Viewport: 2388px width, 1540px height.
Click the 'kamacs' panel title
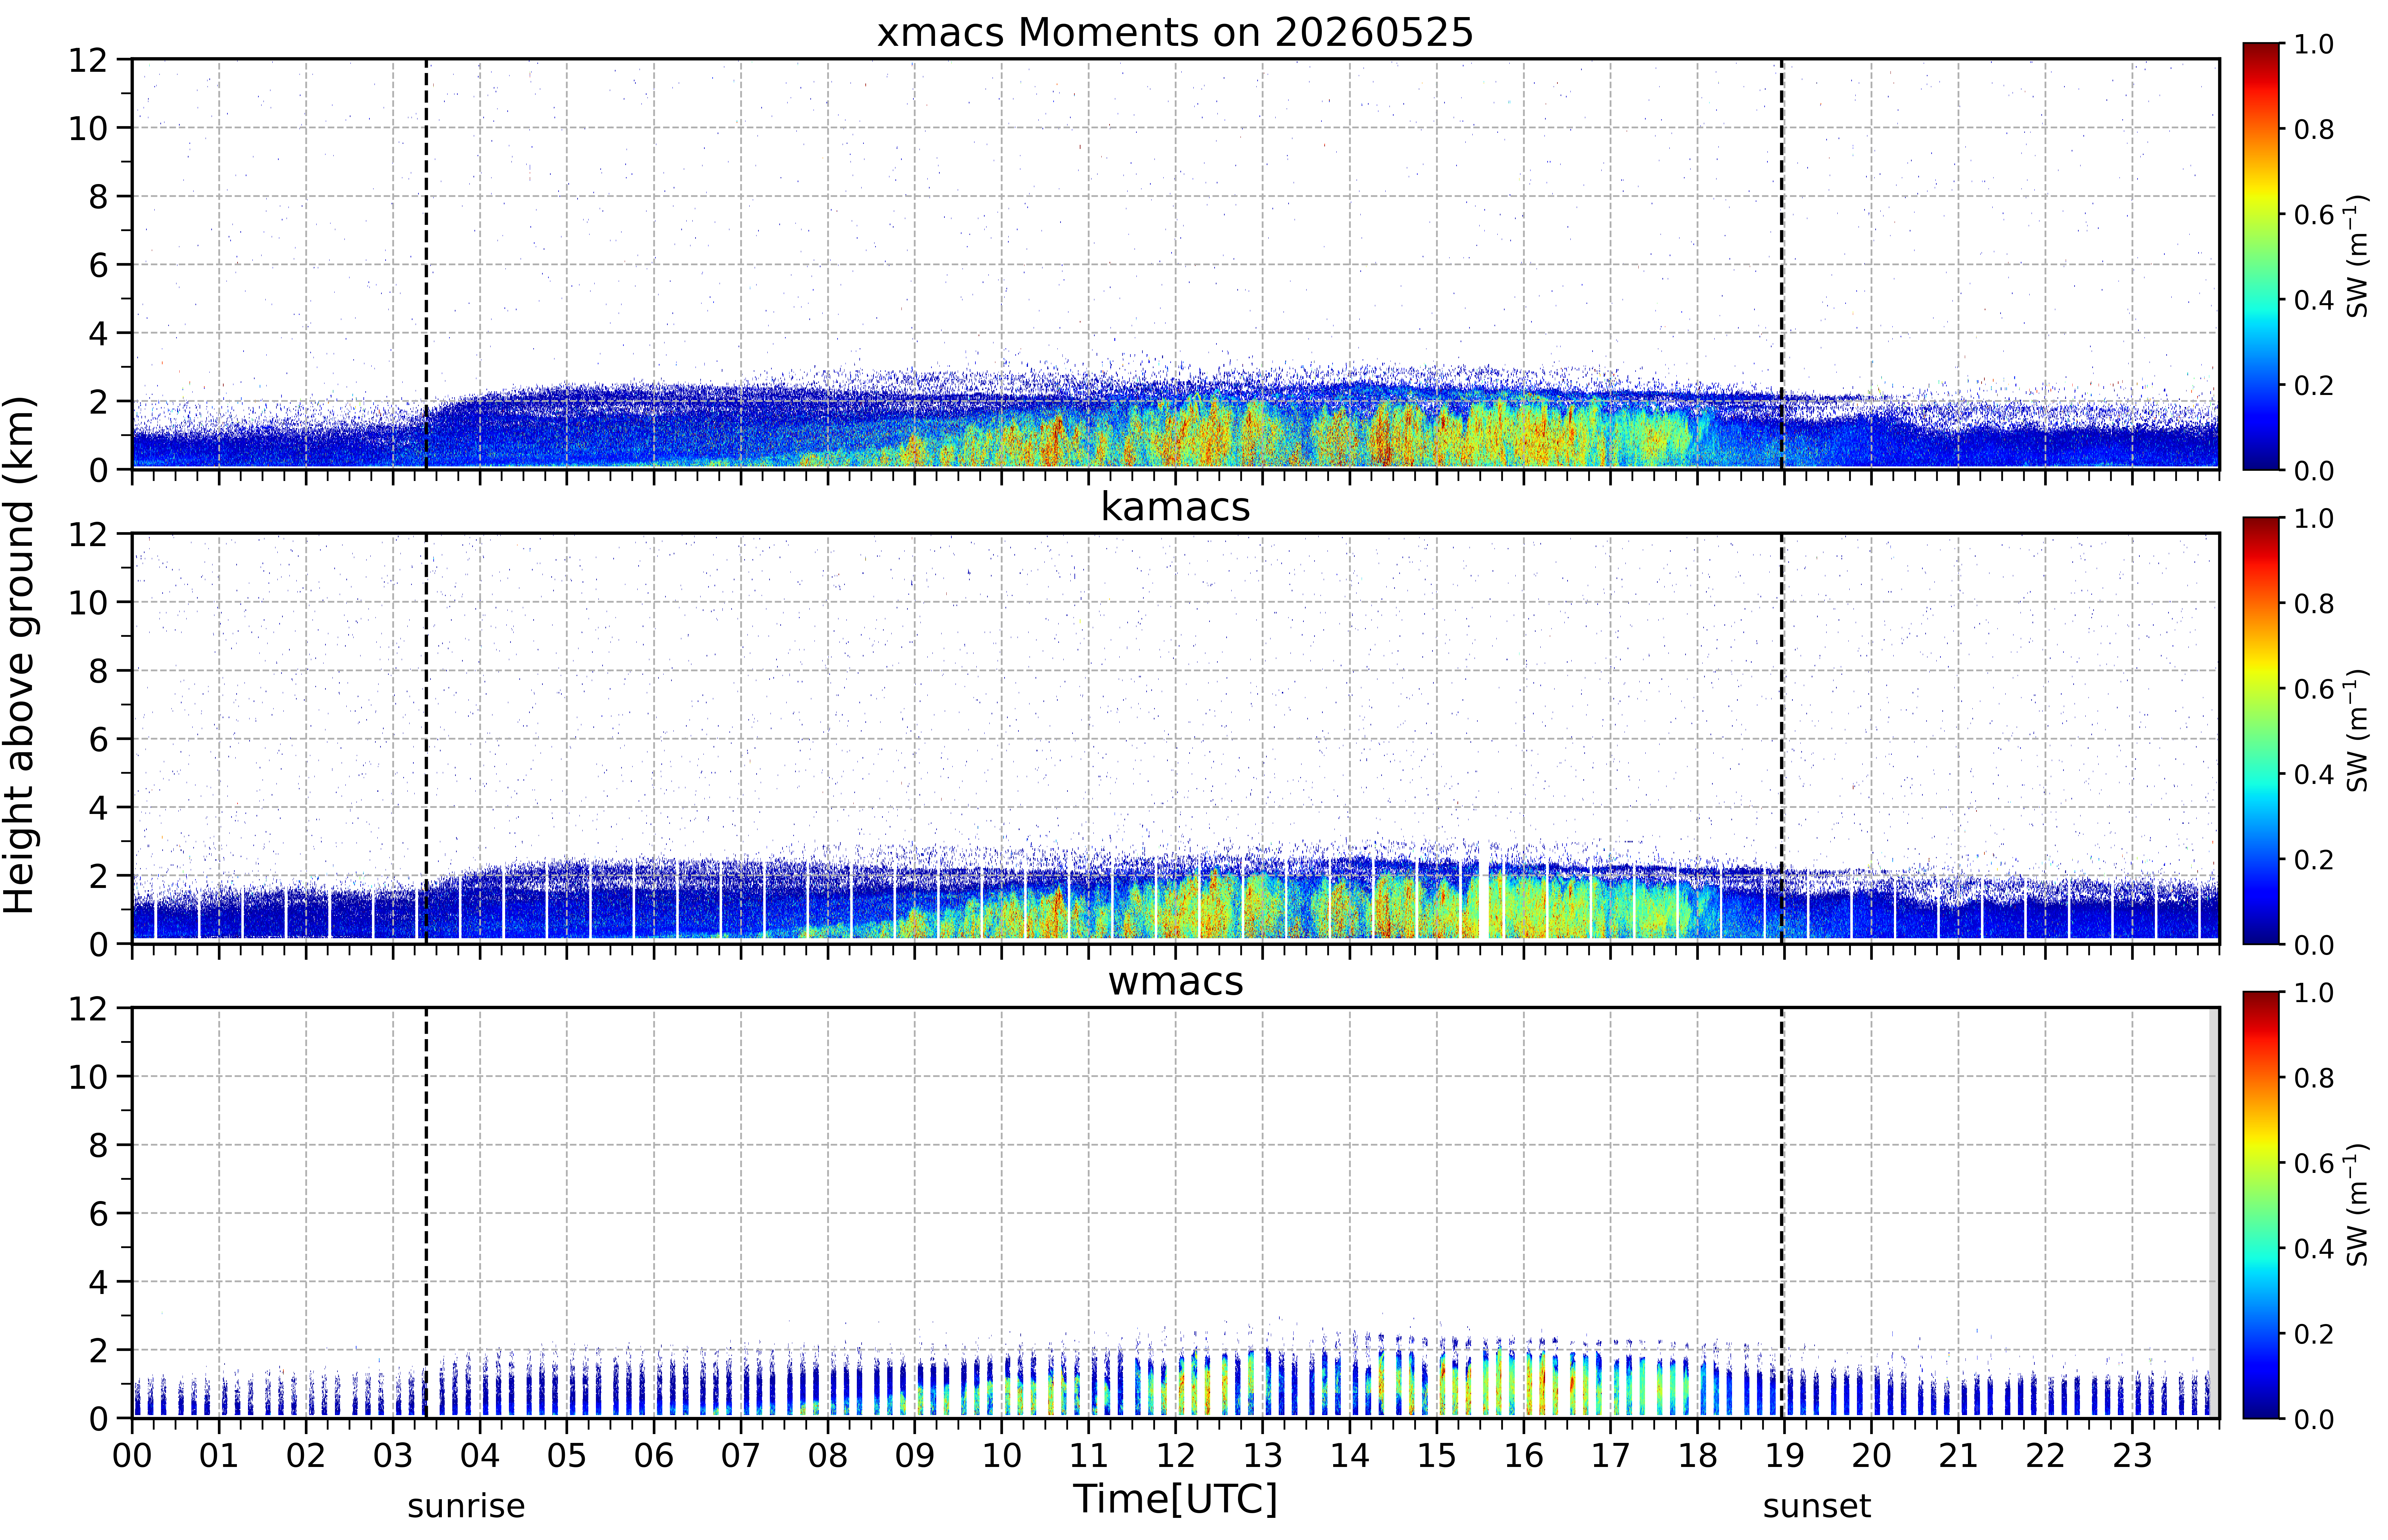tap(1175, 507)
